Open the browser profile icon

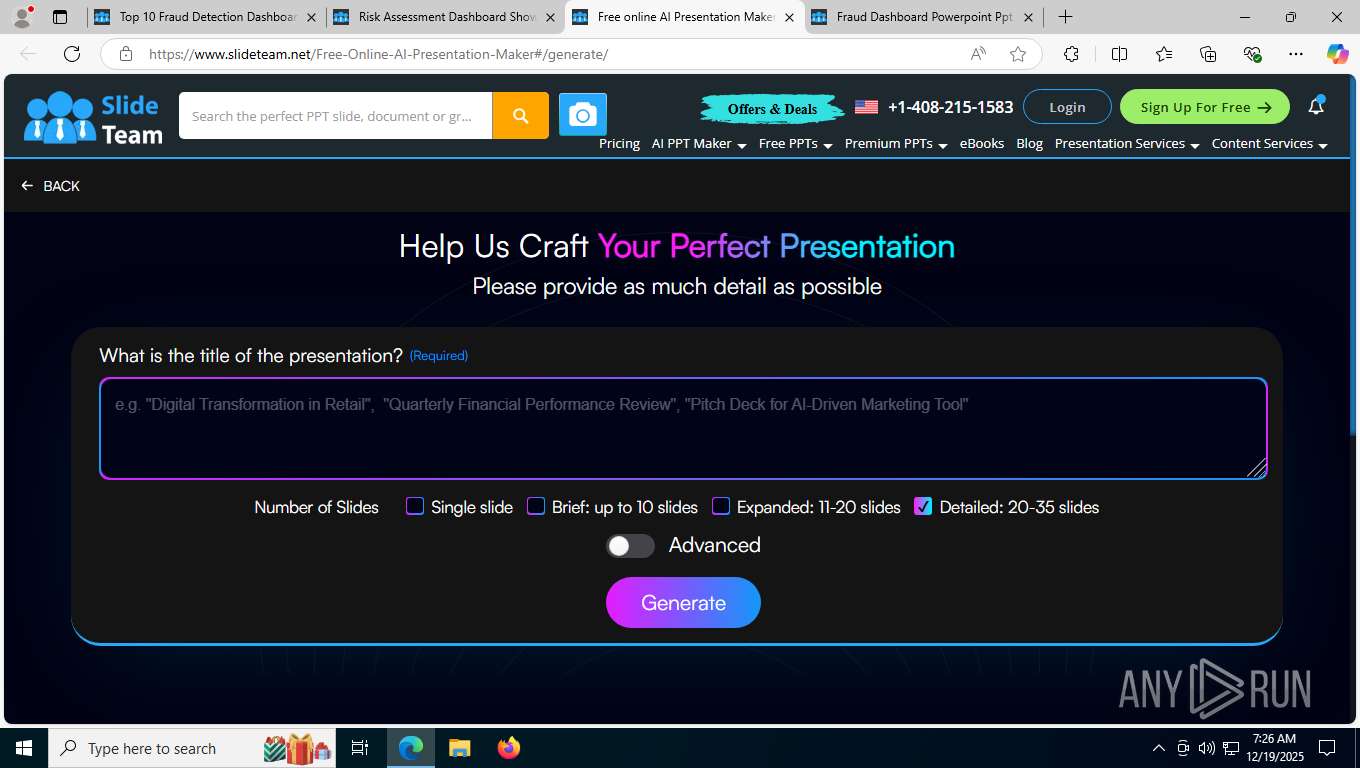coord(22,17)
